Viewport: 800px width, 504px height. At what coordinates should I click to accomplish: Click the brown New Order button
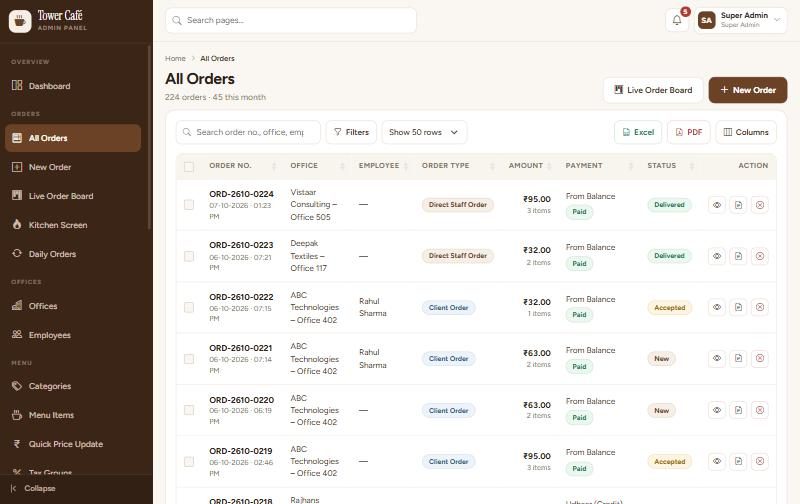tap(747, 90)
